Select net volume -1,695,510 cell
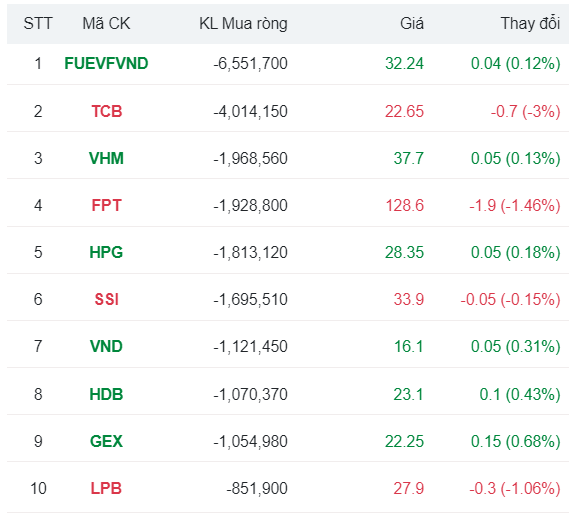Screen dimensions: 583x518 click(x=250, y=299)
